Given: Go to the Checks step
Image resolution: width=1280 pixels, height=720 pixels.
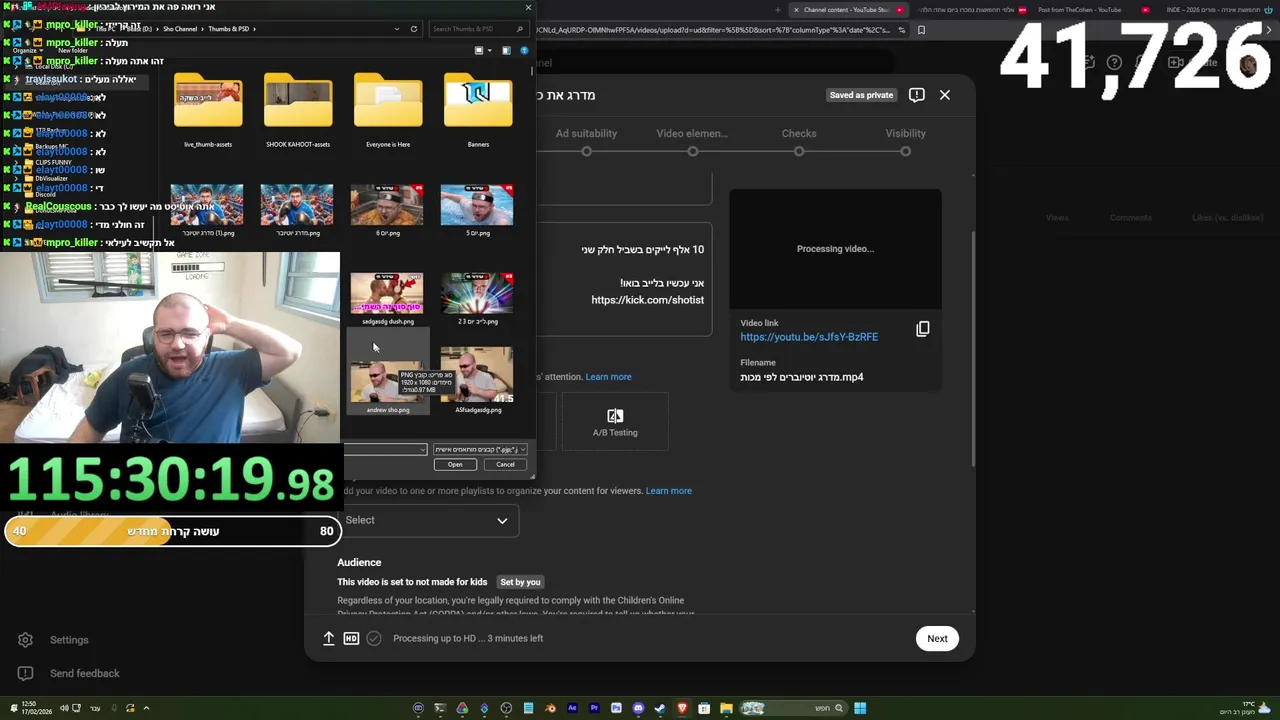Looking at the screenshot, I should click(x=799, y=133).
